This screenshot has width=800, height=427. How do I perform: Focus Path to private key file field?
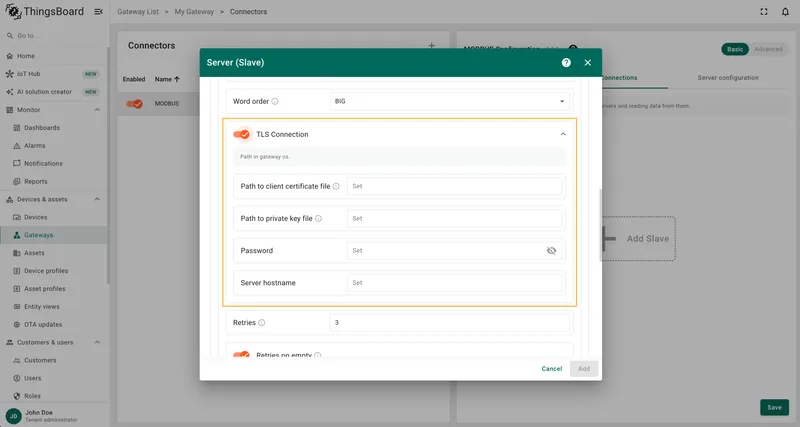(x=455, y=218)
